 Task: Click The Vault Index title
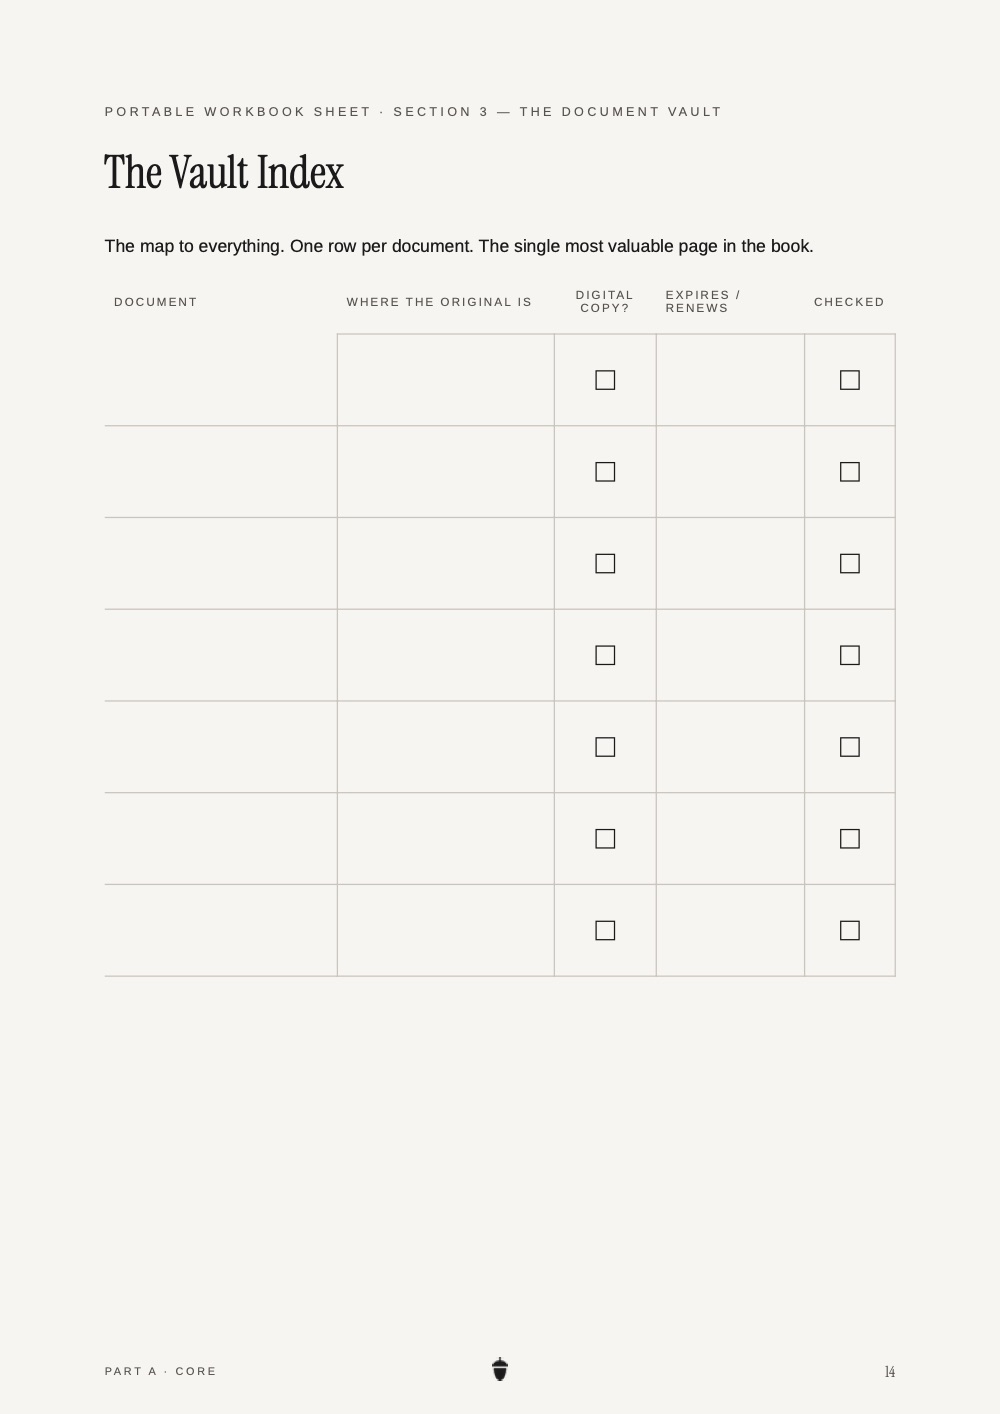(224, 172)
